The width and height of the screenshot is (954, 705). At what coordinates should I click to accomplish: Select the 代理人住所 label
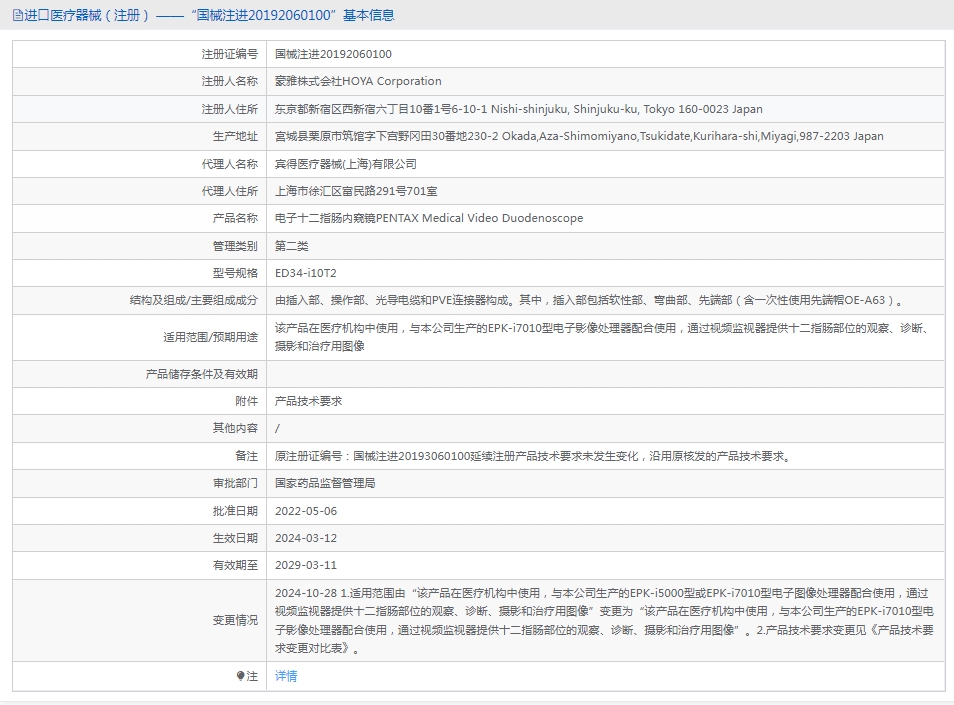(229, 191)
